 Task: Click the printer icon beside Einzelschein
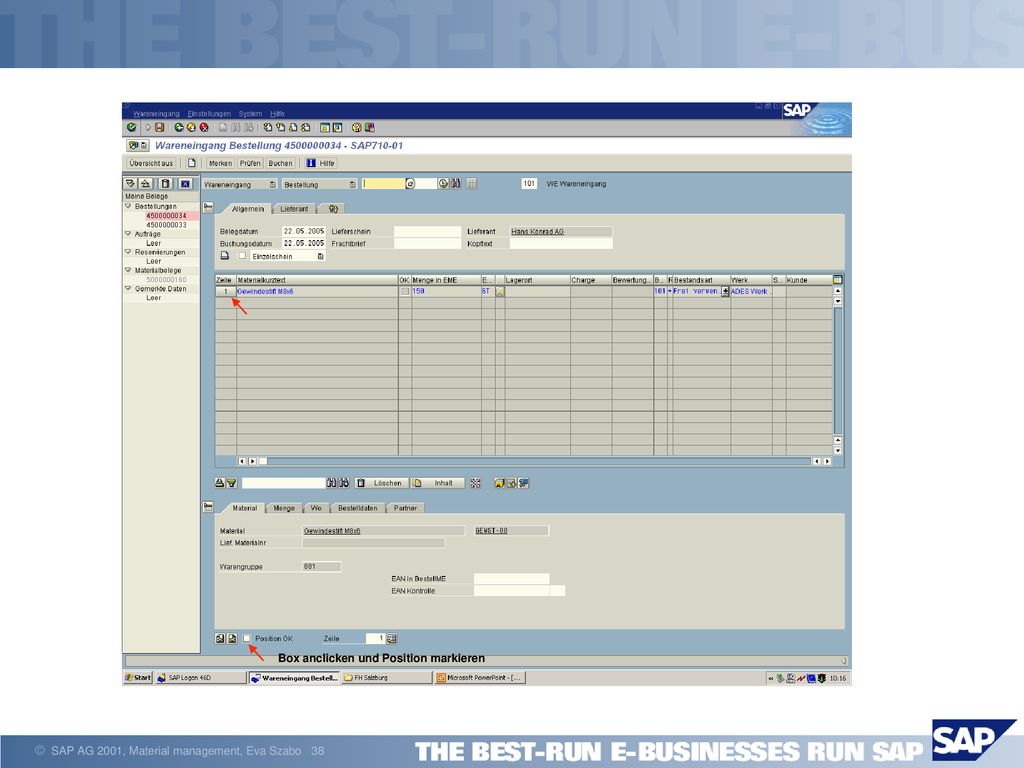pyautogui.click(x=225, y=256)
